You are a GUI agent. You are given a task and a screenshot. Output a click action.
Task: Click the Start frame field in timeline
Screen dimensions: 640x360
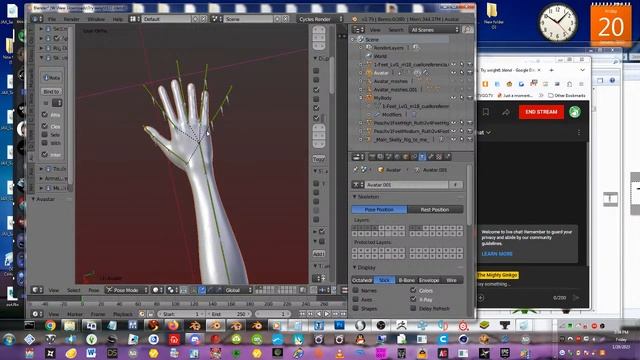click(x=181, y=314)
